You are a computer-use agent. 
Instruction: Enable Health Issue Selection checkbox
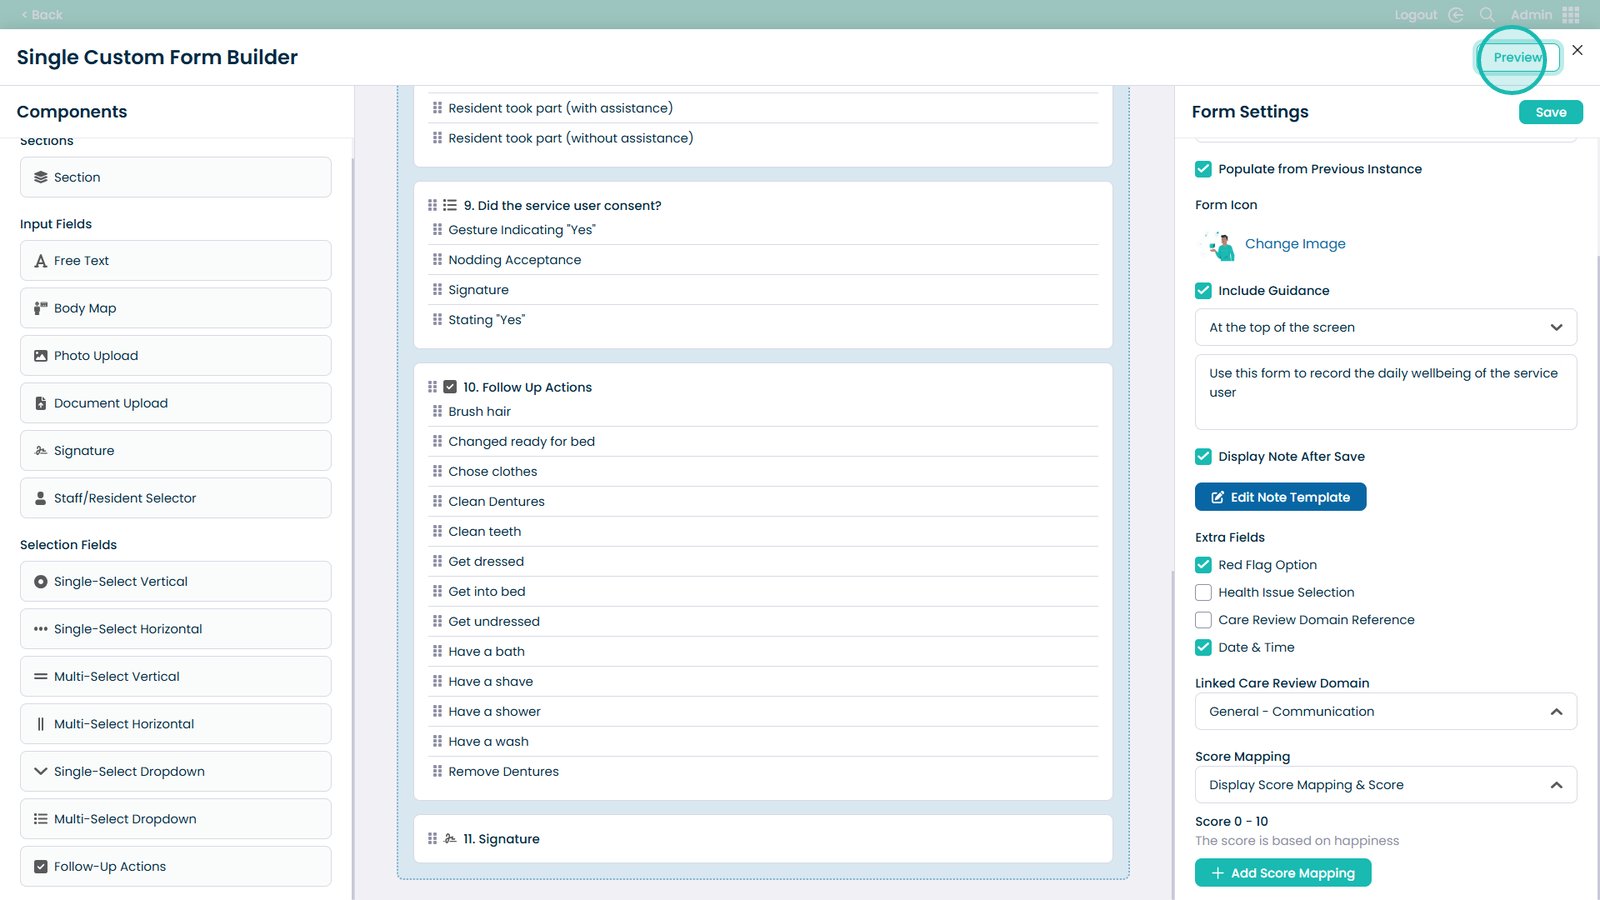pos(1203,593)
